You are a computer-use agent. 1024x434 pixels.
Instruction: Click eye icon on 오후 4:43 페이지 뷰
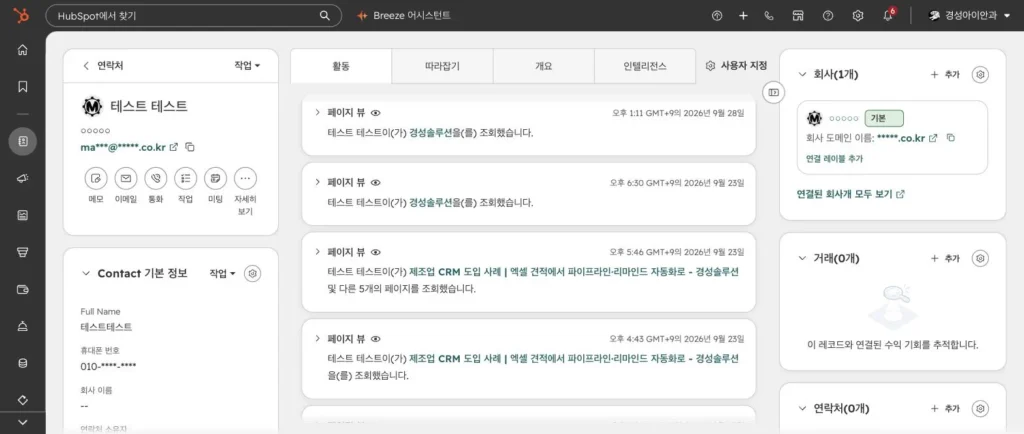coord(376,339)
